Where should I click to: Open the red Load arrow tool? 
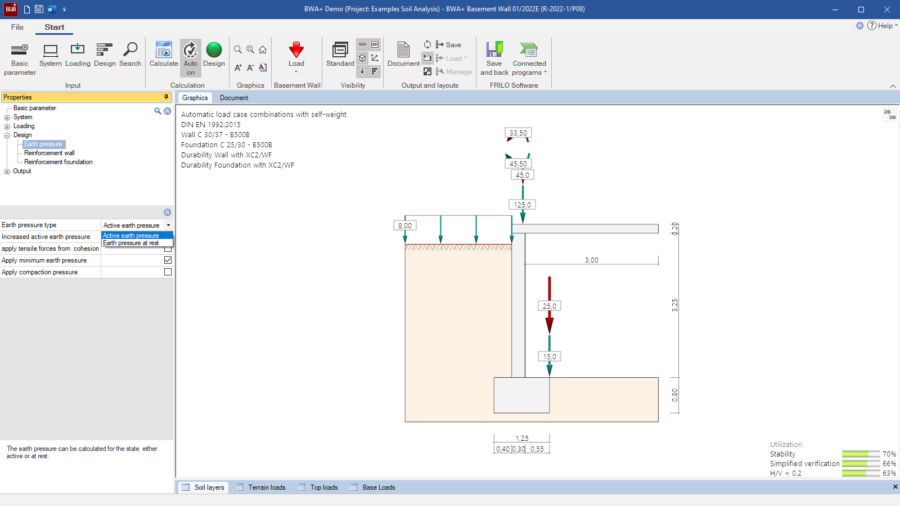click(296, 57)
